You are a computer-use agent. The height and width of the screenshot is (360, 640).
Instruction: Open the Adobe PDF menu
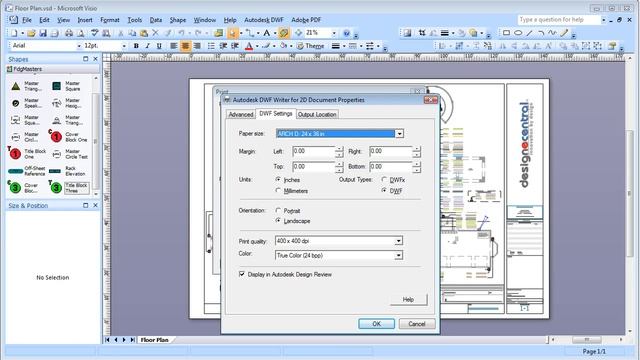[306, 20]
